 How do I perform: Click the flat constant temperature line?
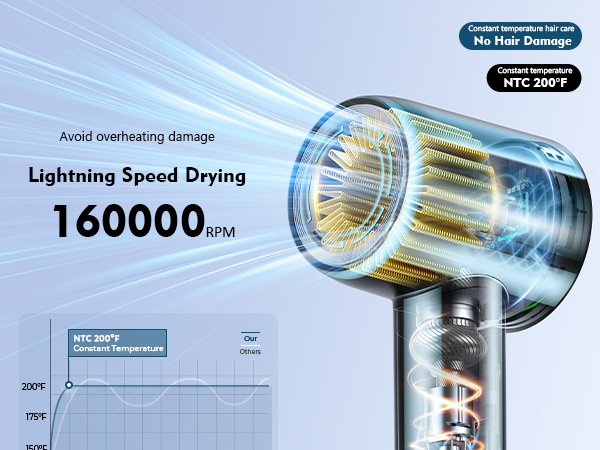click(170, 385)
